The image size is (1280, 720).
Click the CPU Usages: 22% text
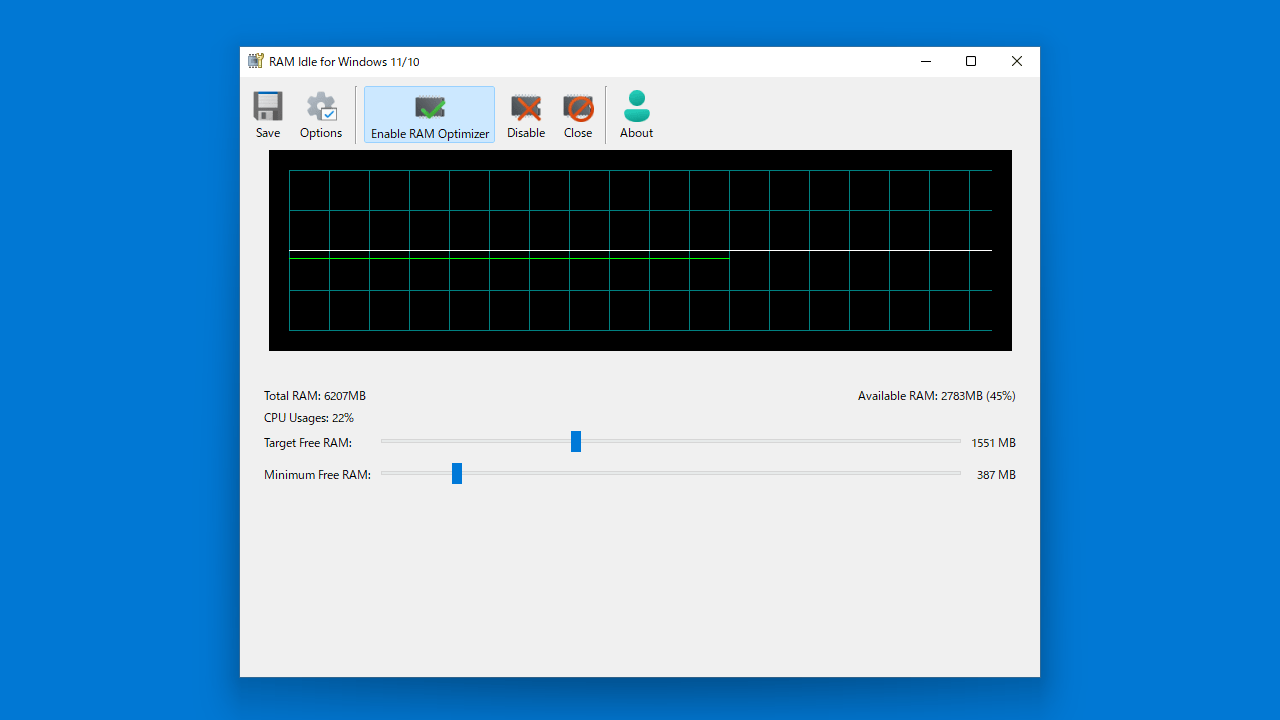coord(309,418)
